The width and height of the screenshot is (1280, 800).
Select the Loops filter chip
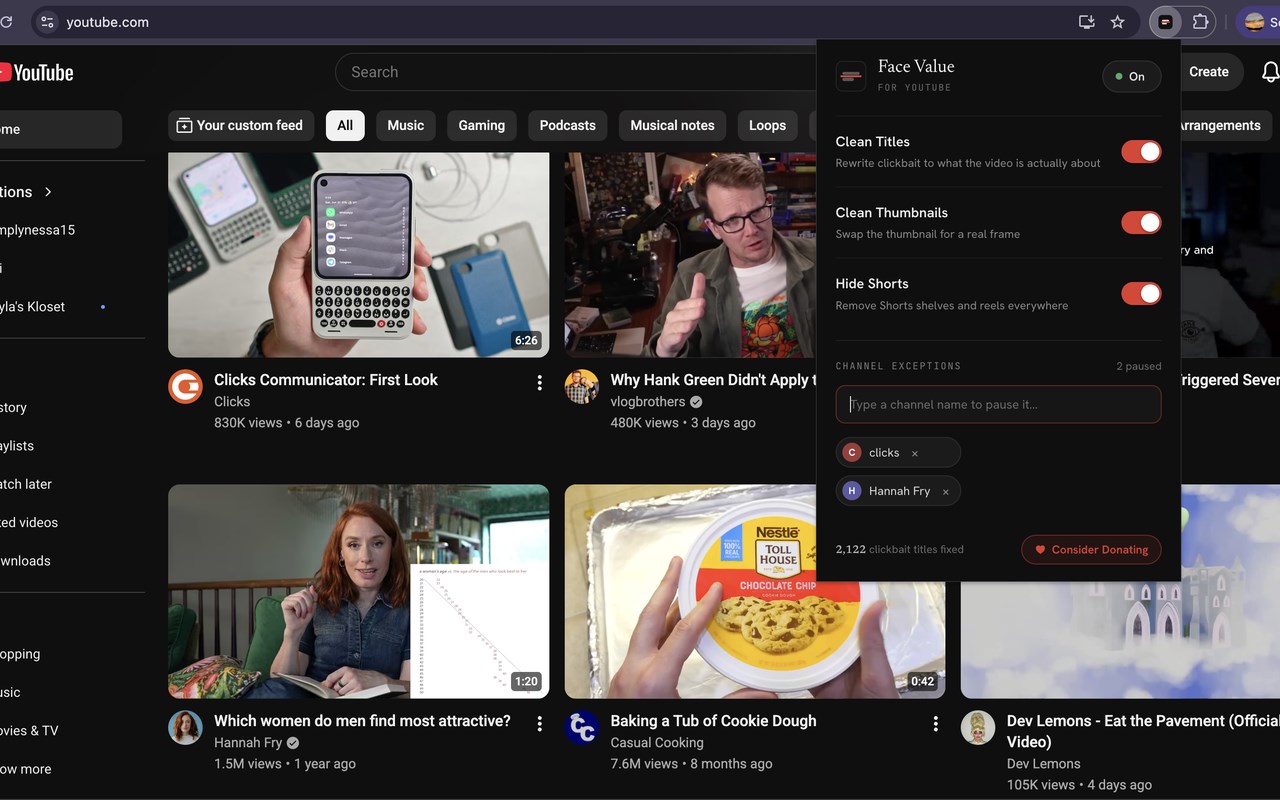point(767,125)
